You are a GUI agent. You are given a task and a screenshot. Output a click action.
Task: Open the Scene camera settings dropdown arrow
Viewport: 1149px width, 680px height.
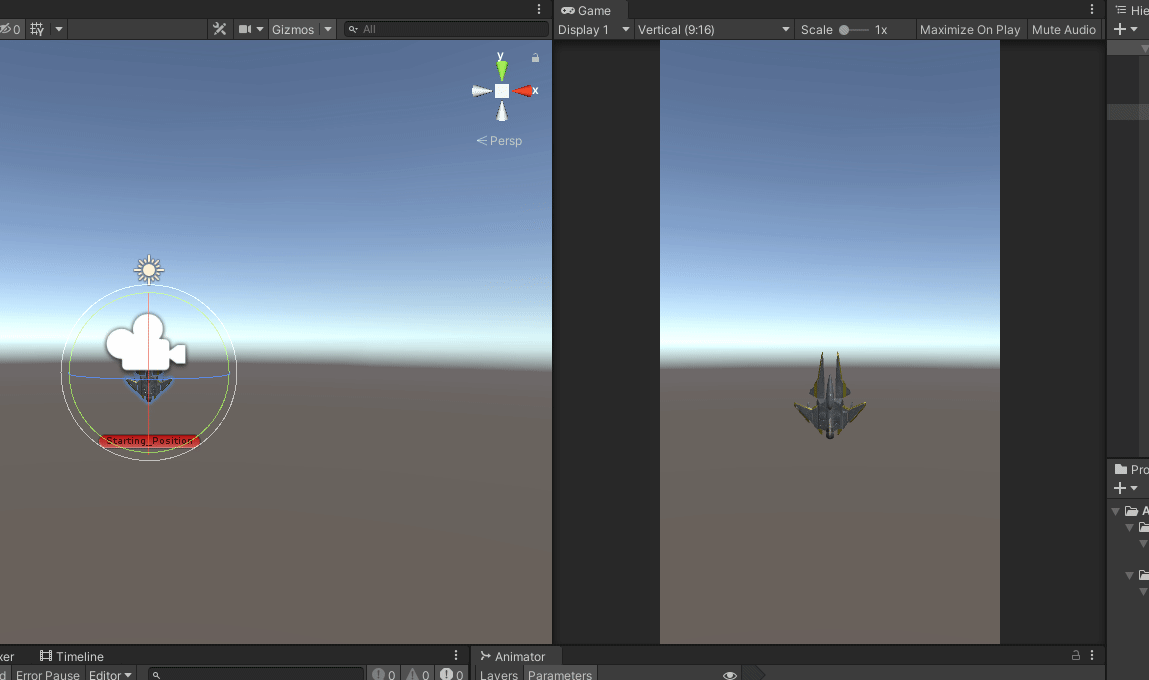[x=259, y=29]
